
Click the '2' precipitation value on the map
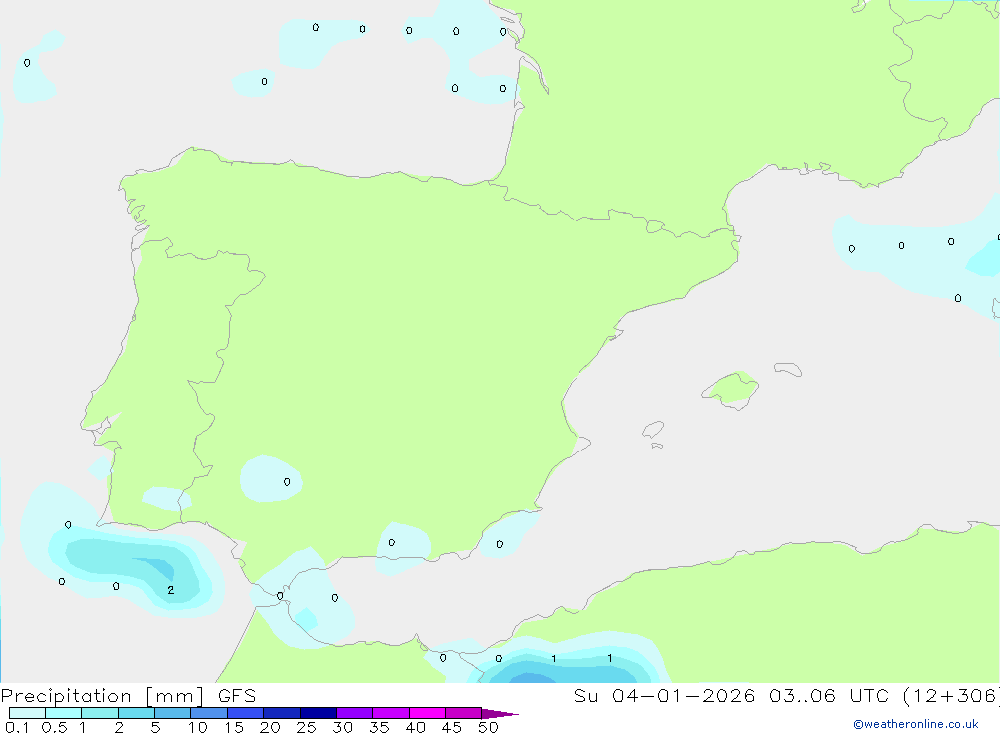pos(170,590)
